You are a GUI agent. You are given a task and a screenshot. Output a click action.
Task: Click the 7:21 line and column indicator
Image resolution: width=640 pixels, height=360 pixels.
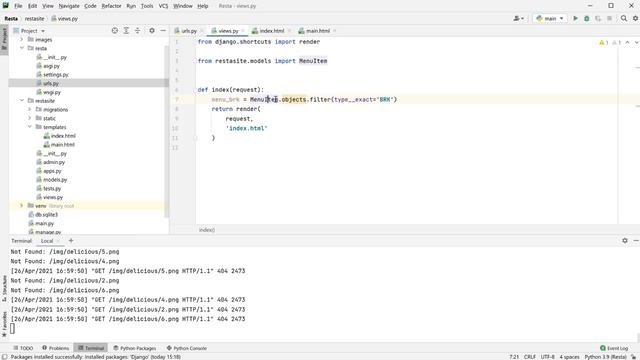click(514, 357)
